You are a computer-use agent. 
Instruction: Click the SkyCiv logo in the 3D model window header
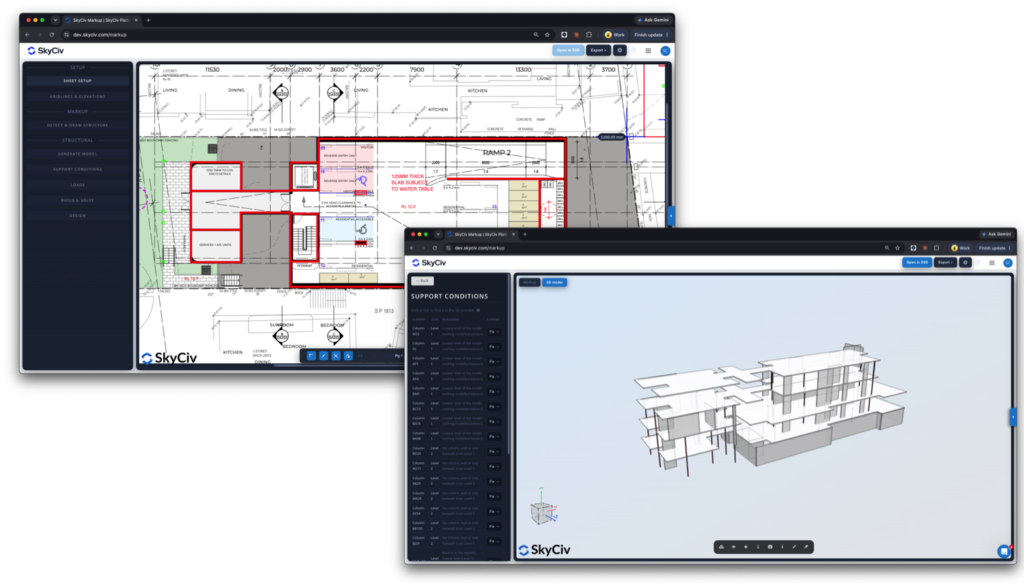pyautogui.click(x=429, y=263)
